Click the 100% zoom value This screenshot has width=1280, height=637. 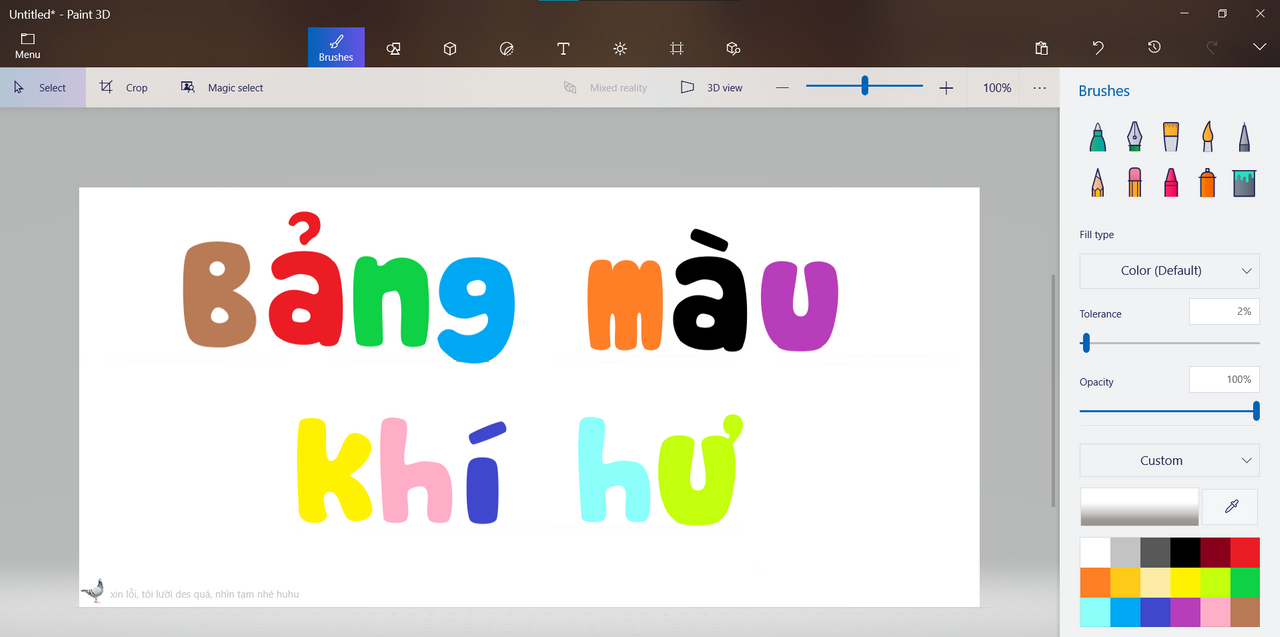pyautogui.click(x=997, y=88)
